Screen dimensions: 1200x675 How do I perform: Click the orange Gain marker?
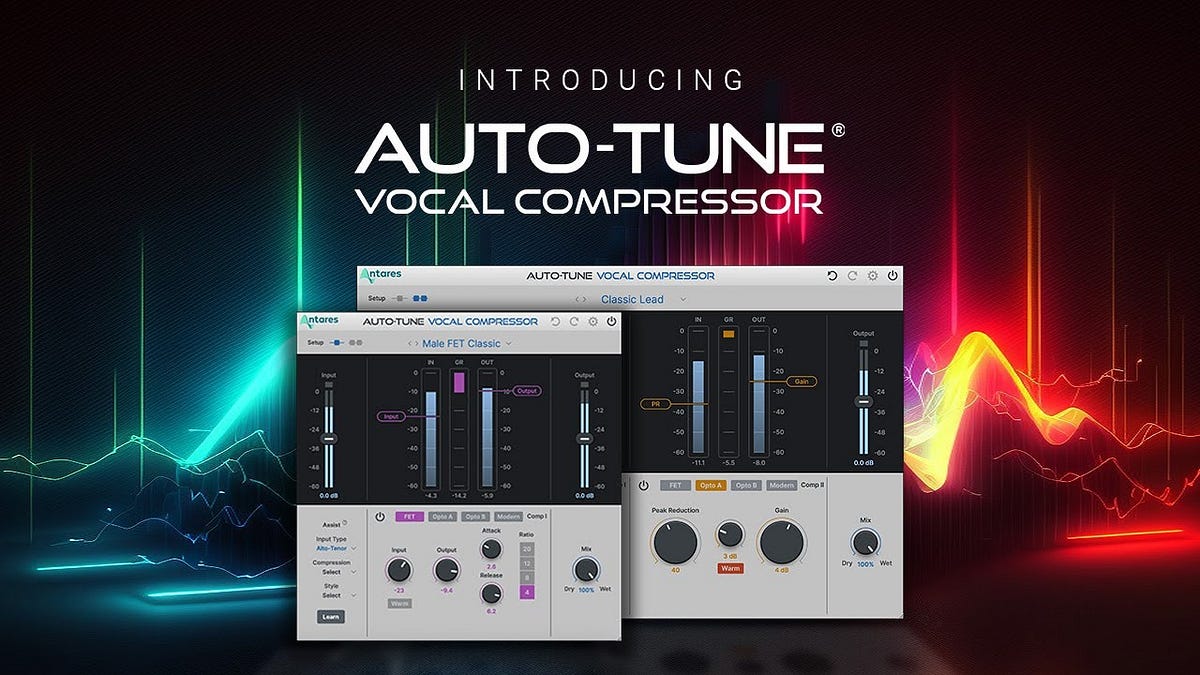[x=801, y=382]
